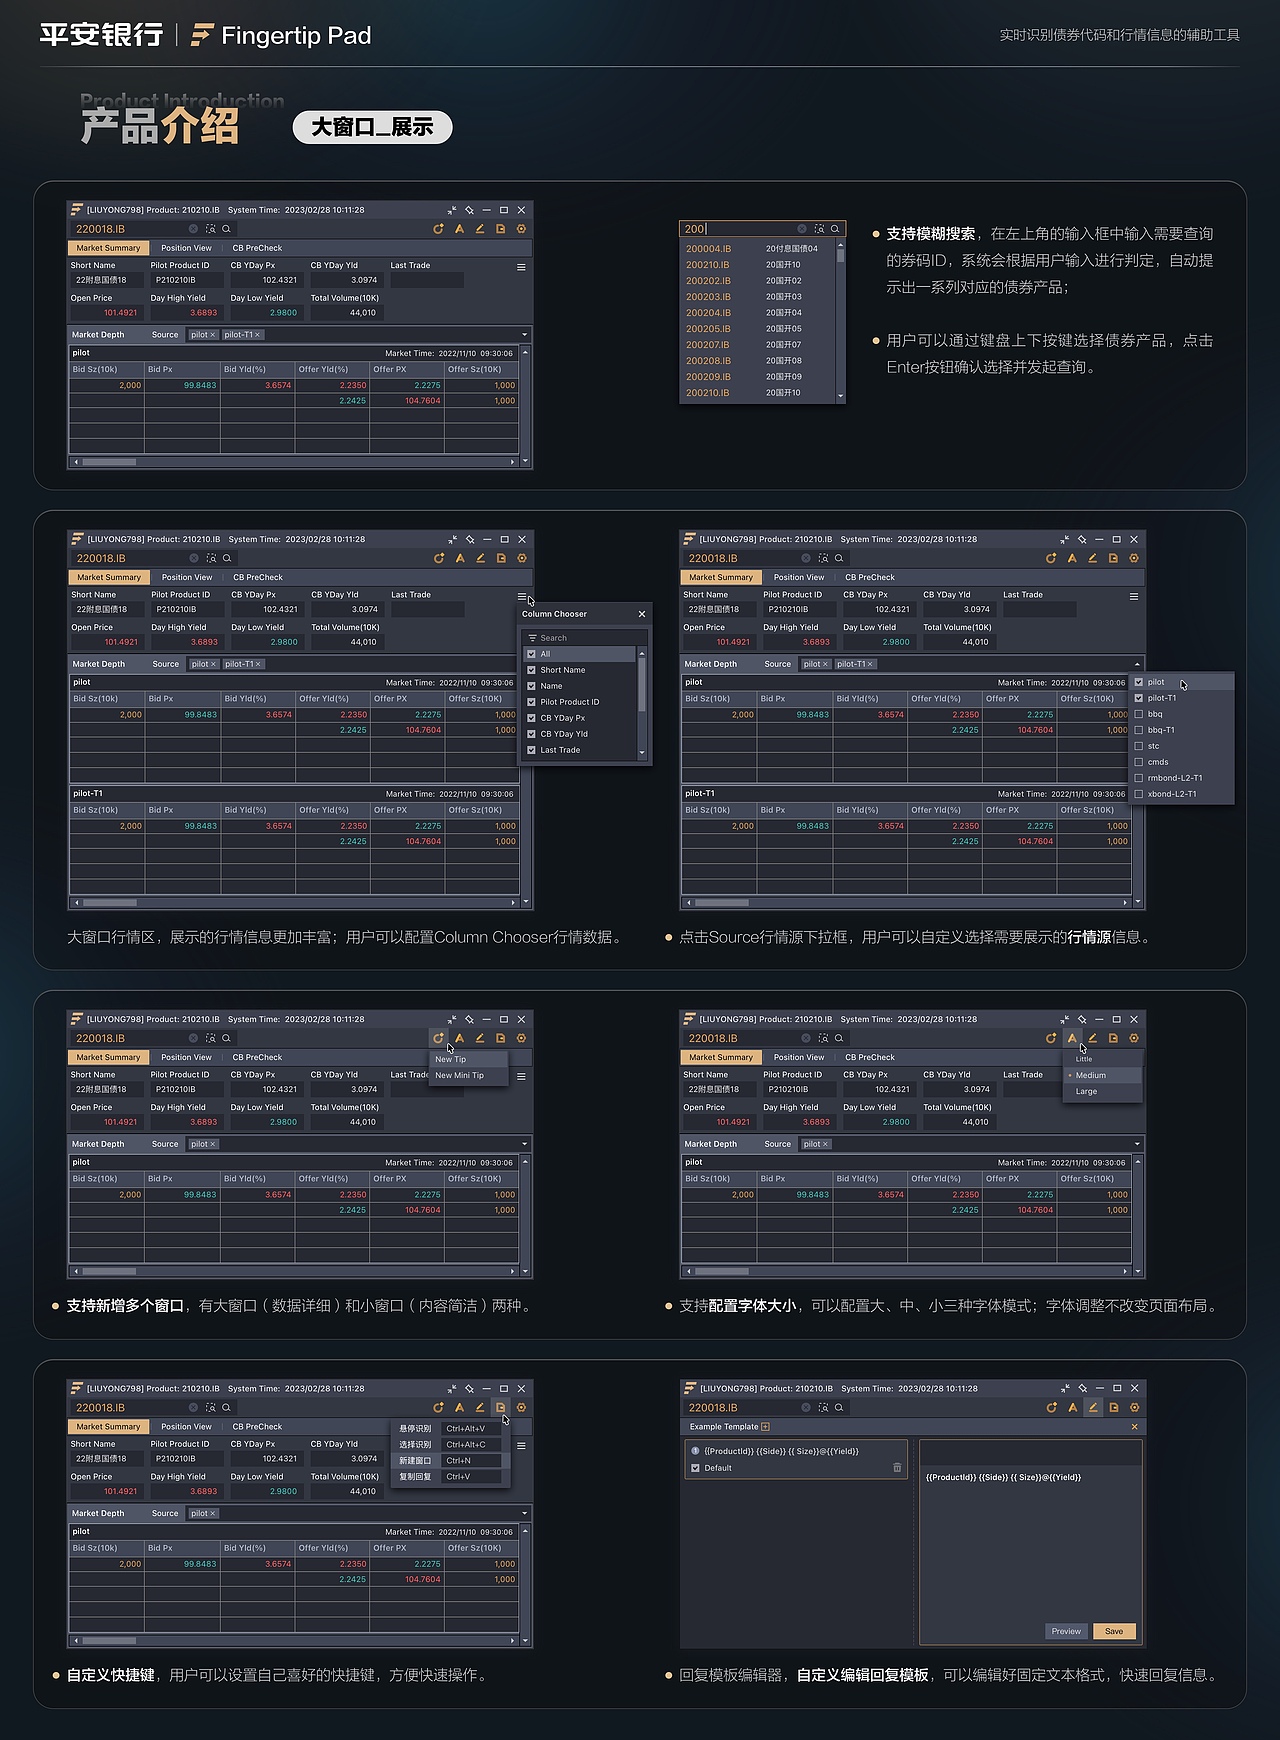This screenshot has width=1280, height=1740.
Task: Click shortcut keys icon in topmost window toolbar
Action: 501,229
